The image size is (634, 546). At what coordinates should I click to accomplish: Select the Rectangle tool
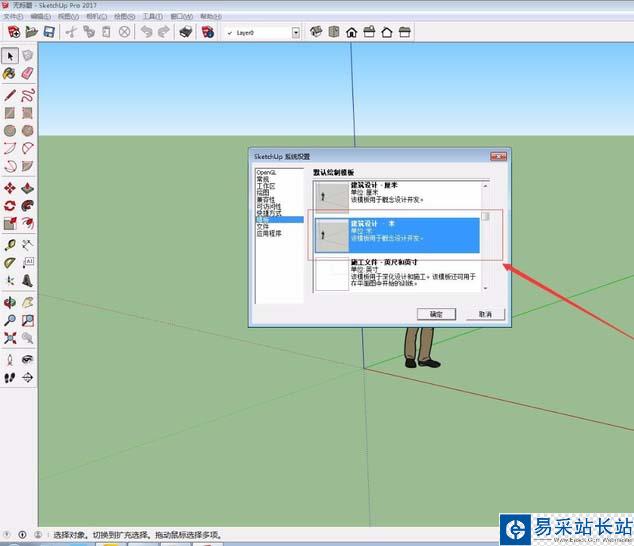(10, 113)
